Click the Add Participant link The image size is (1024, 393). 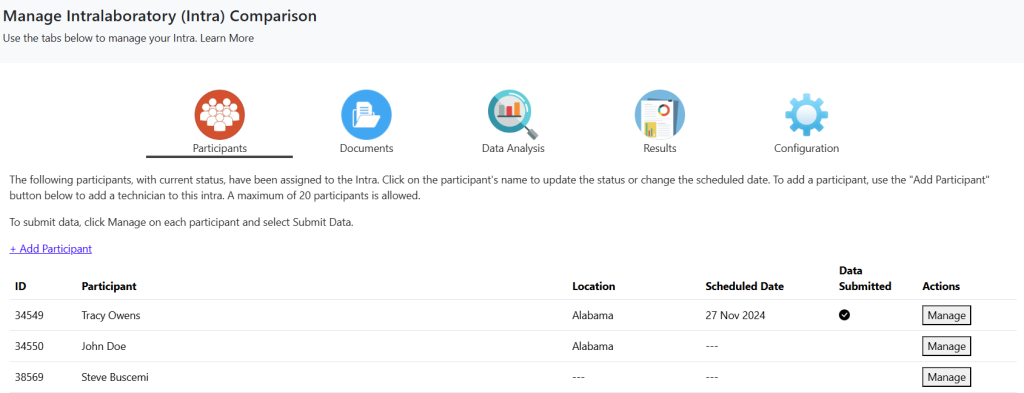tap(51, 249)
